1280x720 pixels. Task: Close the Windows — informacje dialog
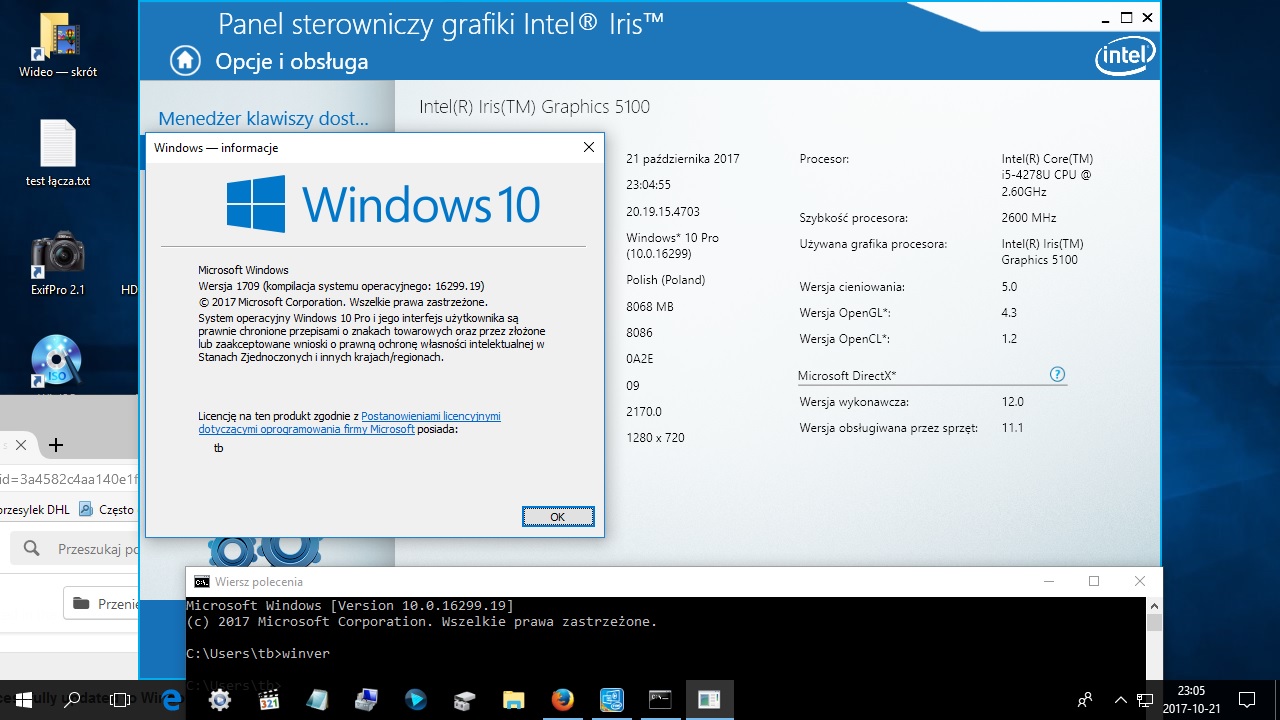click(589, 147)
